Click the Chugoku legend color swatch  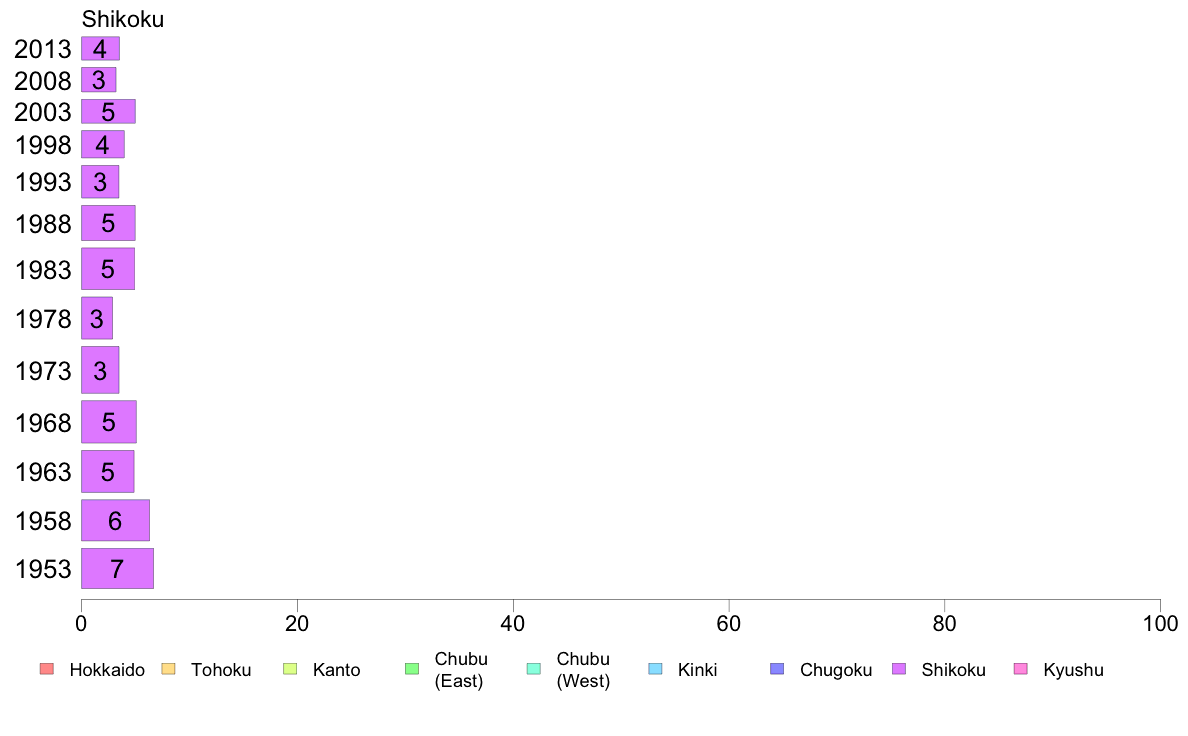777,669
